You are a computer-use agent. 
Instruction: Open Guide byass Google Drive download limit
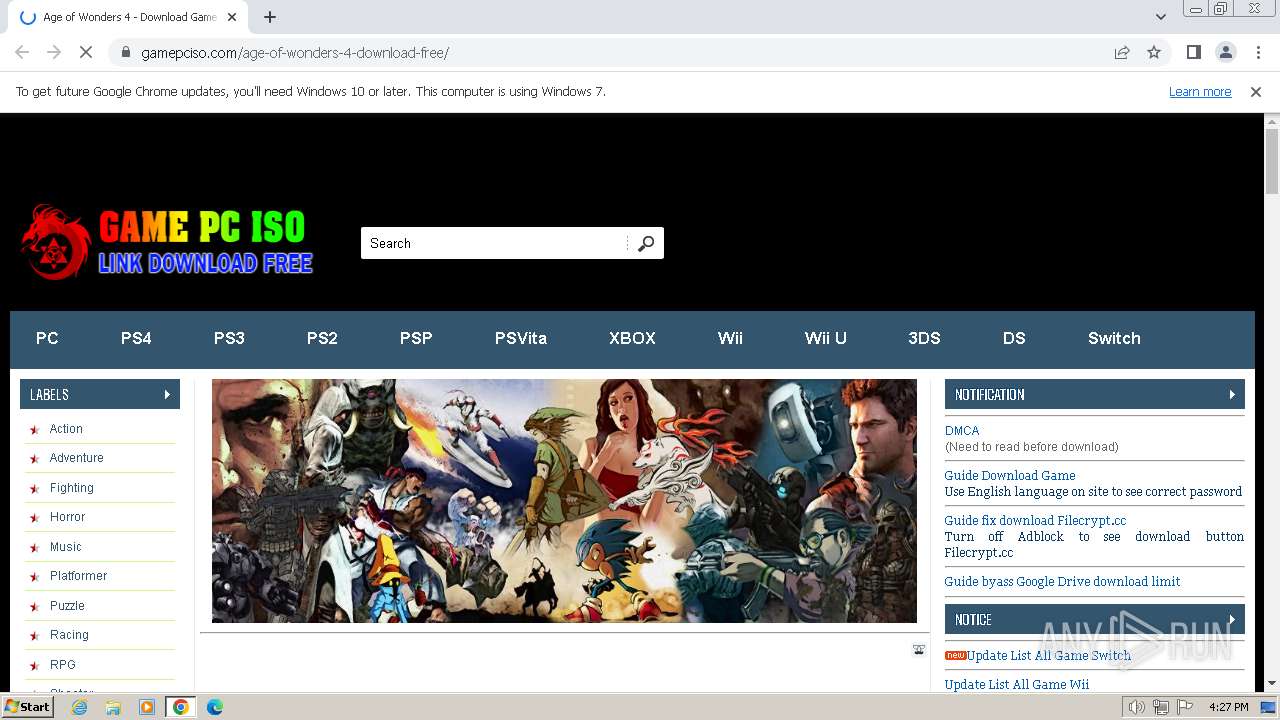[1062, 582]
